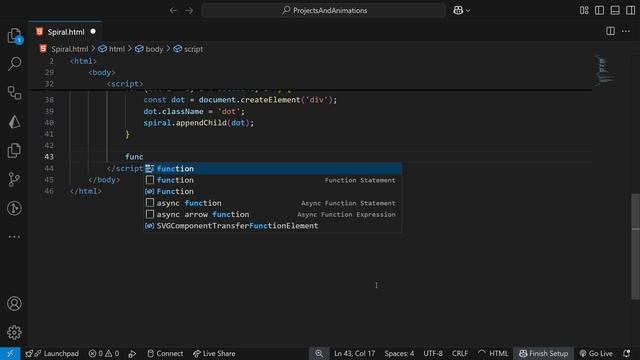Click Connect in the status bar
Screen dimensions: 640x360
(x=165, y=353)
